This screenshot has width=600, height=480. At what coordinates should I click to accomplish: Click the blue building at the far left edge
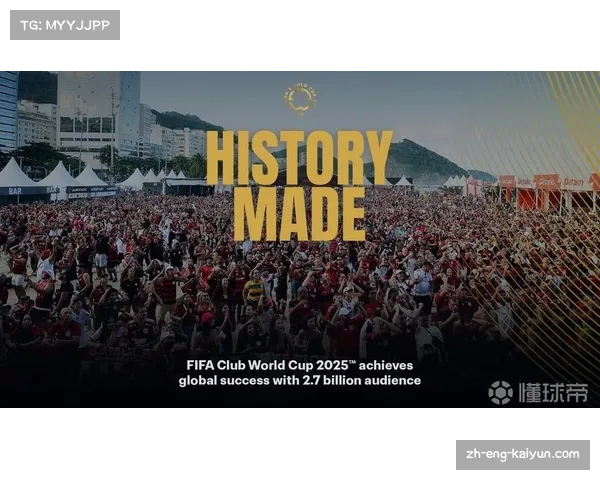tap(9, 111)
